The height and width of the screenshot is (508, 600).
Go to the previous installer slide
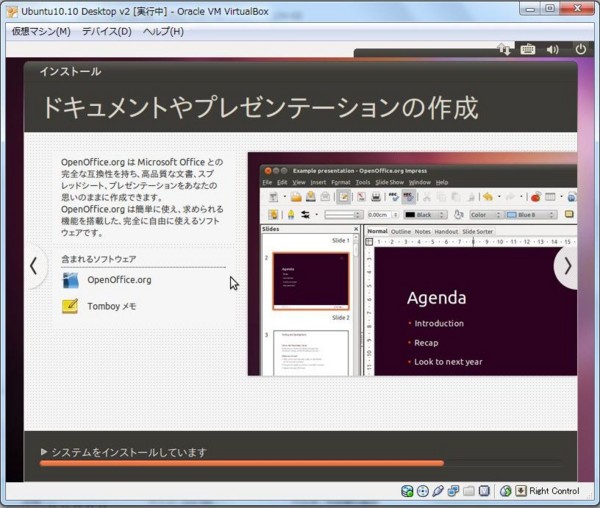coord(34,266)
